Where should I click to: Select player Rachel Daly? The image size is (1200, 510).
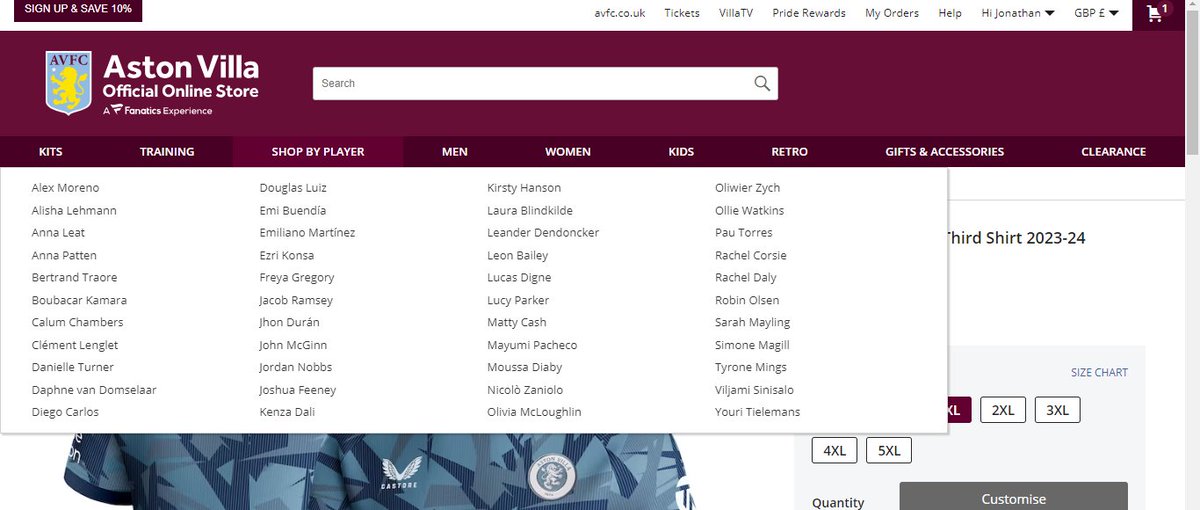click(x=746, y=277)
